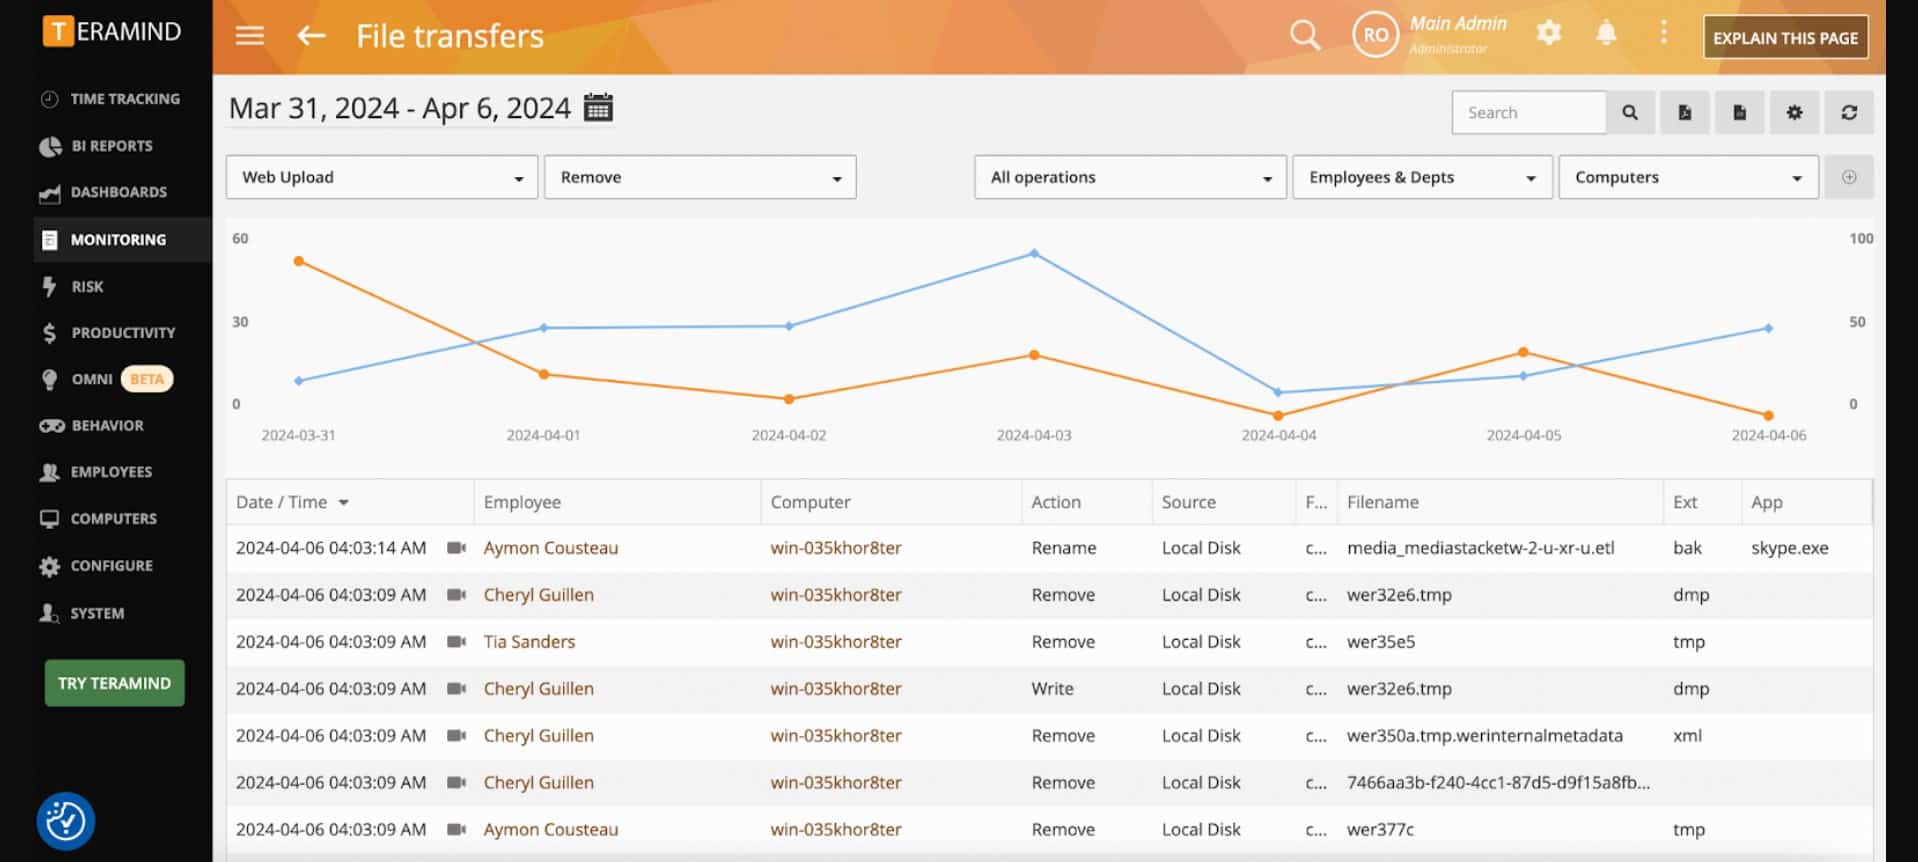Image resolution: width=1918 pixels, height=862 pixels.
Task: Play recording icon in Tia Sanders row
Action: coord(456,642)
